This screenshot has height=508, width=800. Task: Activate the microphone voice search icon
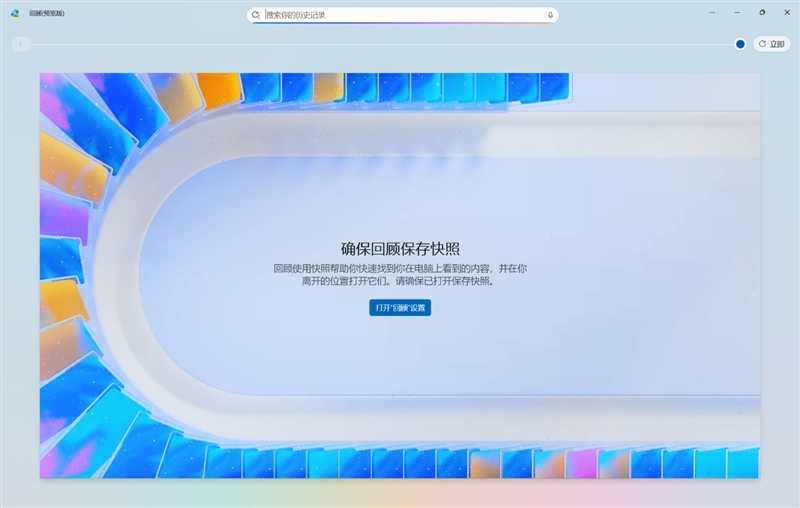(x=550, y=15)
